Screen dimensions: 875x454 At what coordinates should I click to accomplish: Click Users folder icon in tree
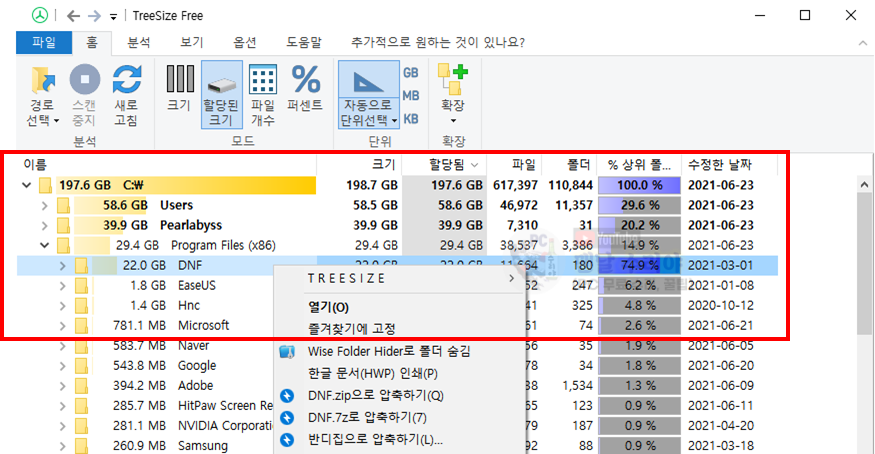point(64,206)
